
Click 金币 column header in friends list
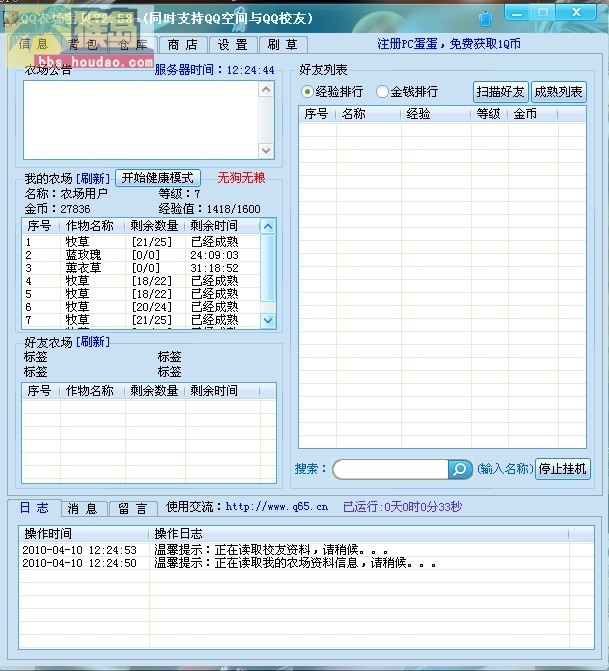[x=533, y=114]
